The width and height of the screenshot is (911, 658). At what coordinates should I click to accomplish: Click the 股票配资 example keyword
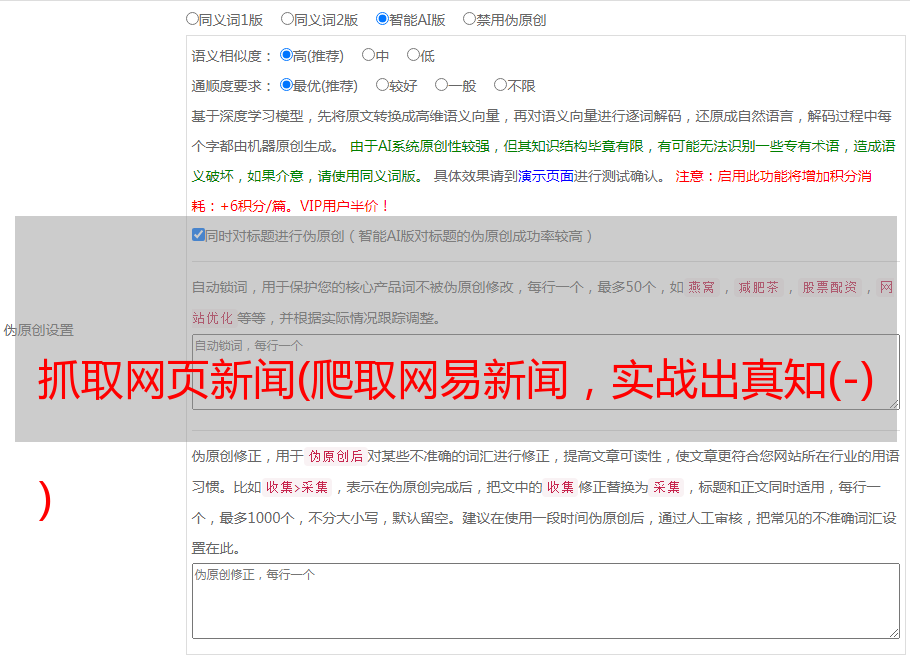[830, 287]
